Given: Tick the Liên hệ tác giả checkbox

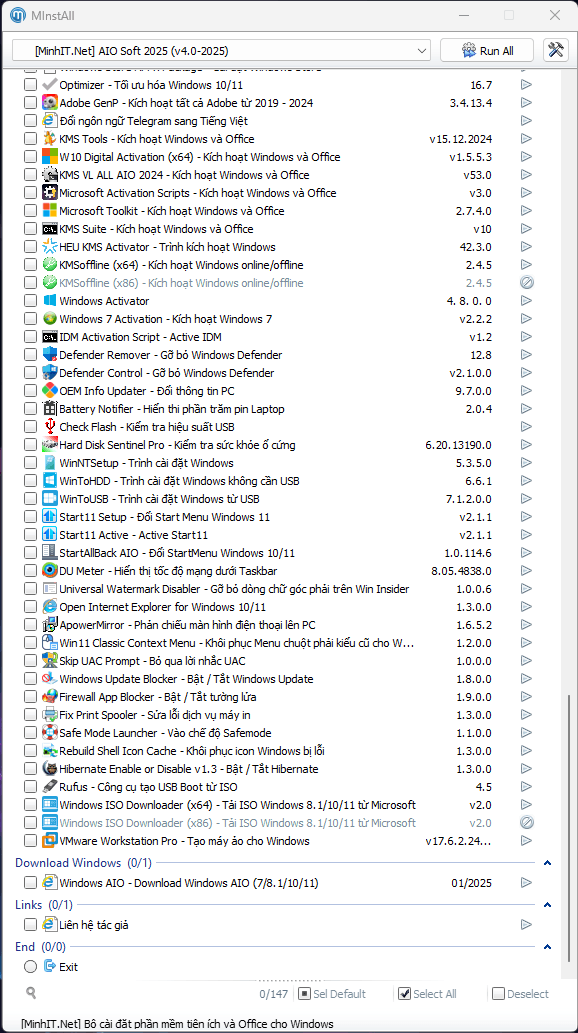Looking at the screenshot, I should [30, 925].
